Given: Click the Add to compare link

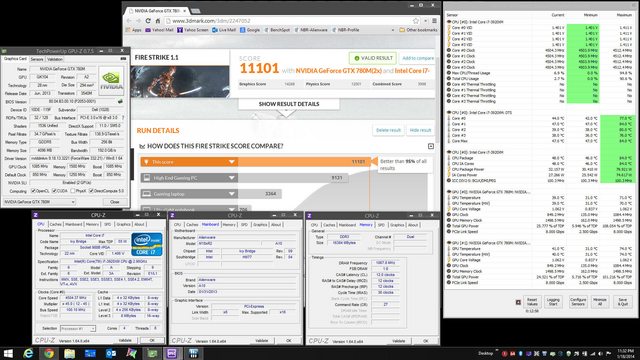Looking at the screenshot, I should tap(418, 58).
